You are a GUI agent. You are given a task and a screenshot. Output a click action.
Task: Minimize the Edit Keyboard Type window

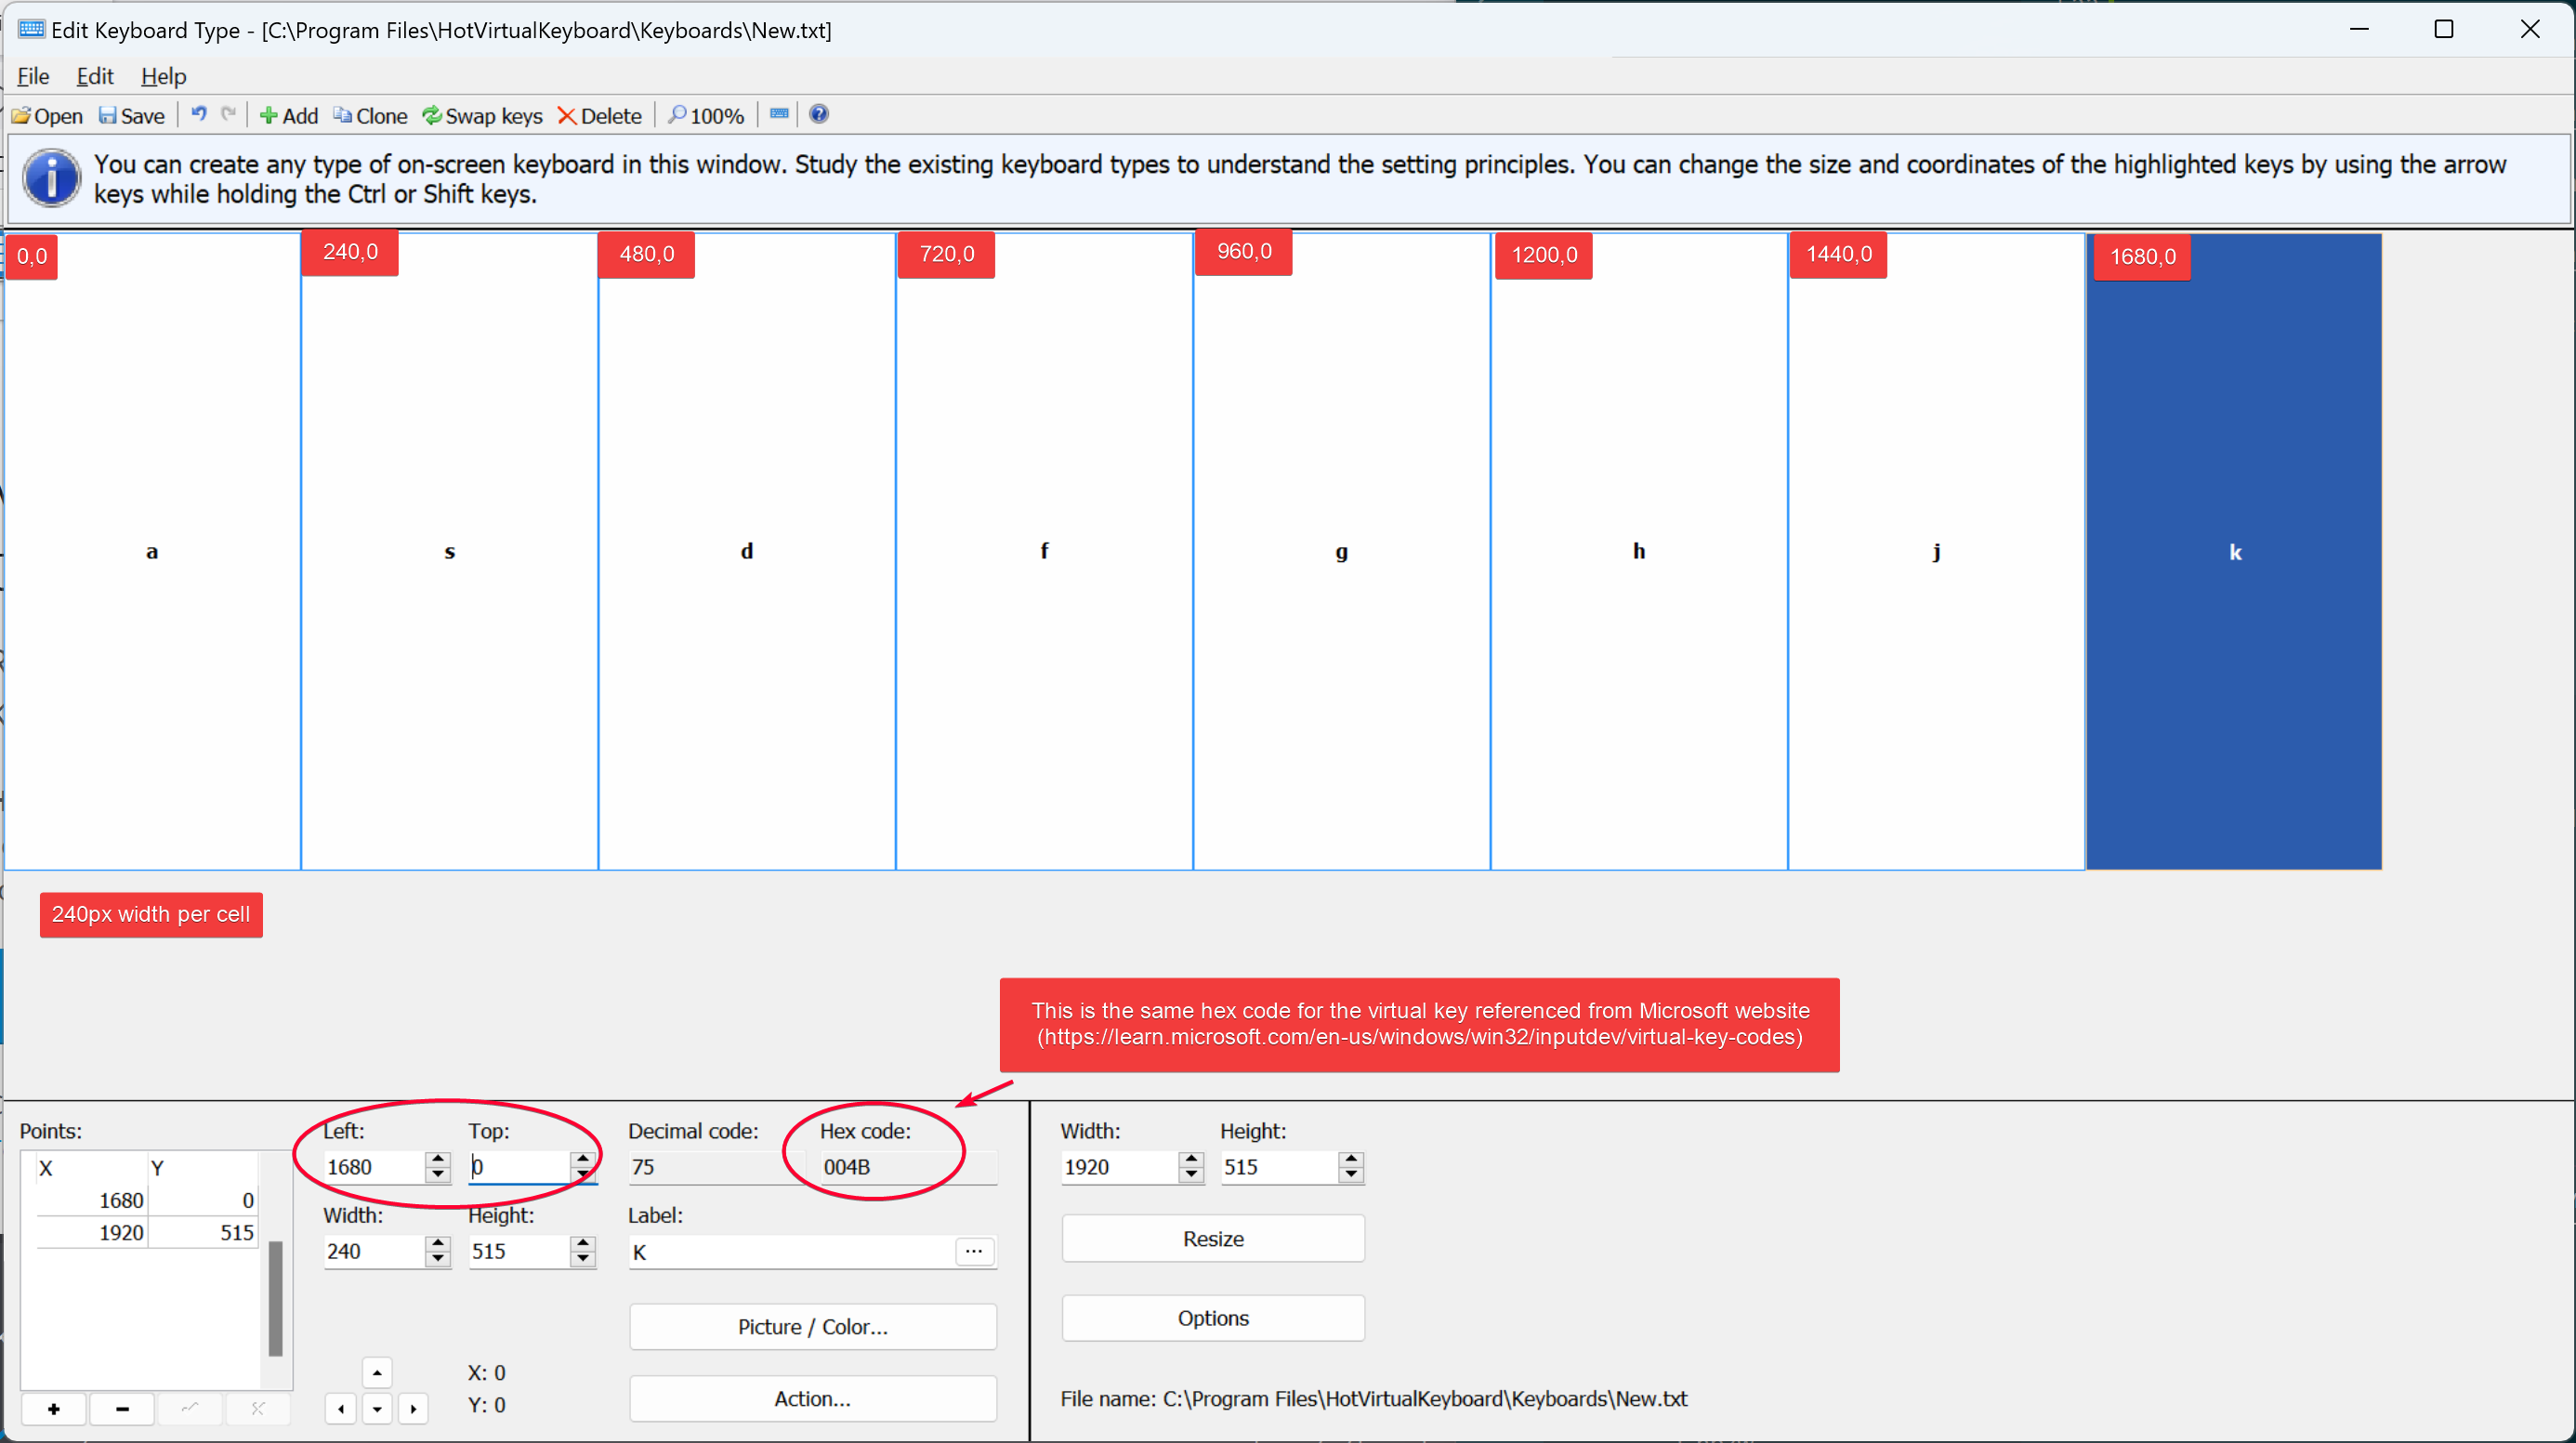[2359, 29]
